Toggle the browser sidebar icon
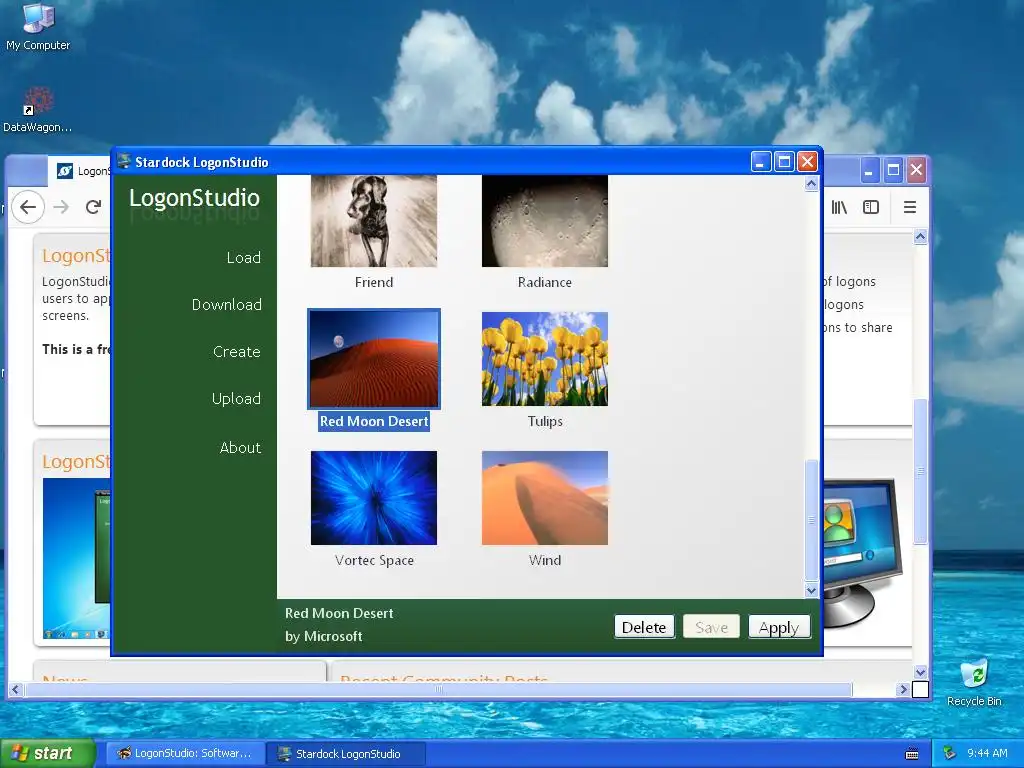The width and height of the screenshot is (1024, 768). click(871, 208)
